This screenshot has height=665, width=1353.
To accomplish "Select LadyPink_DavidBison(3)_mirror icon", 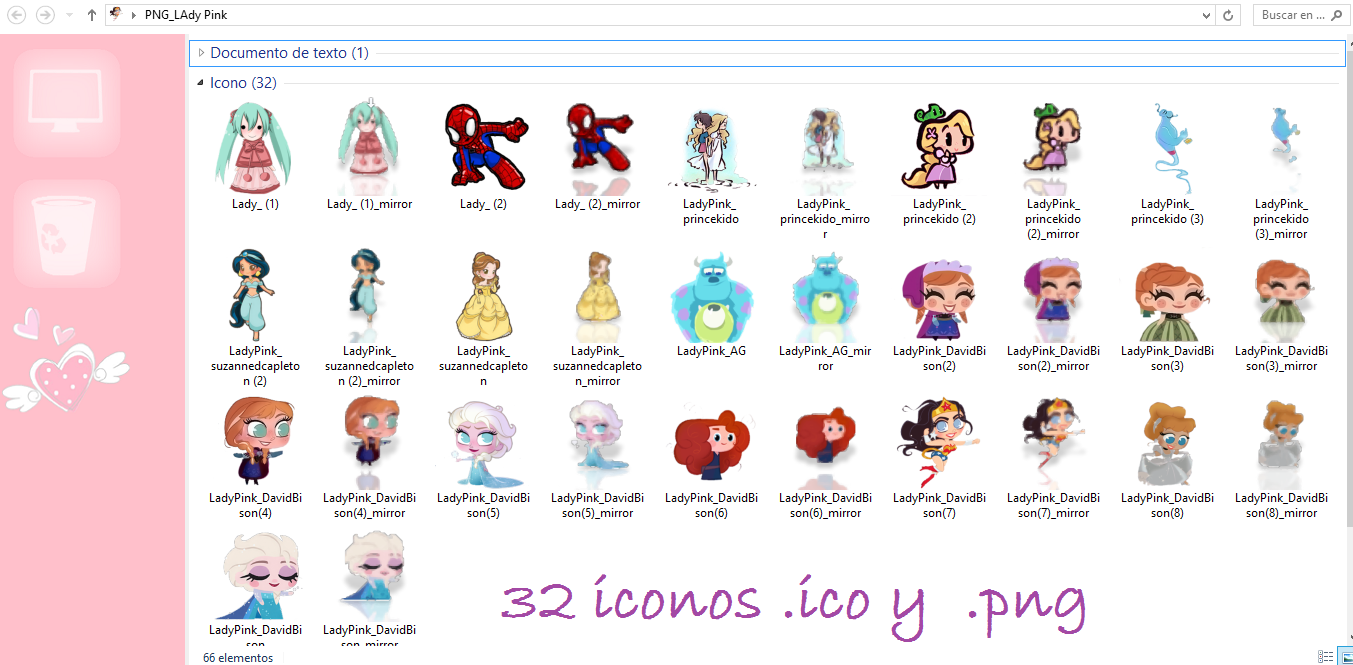I will 1282,298.
